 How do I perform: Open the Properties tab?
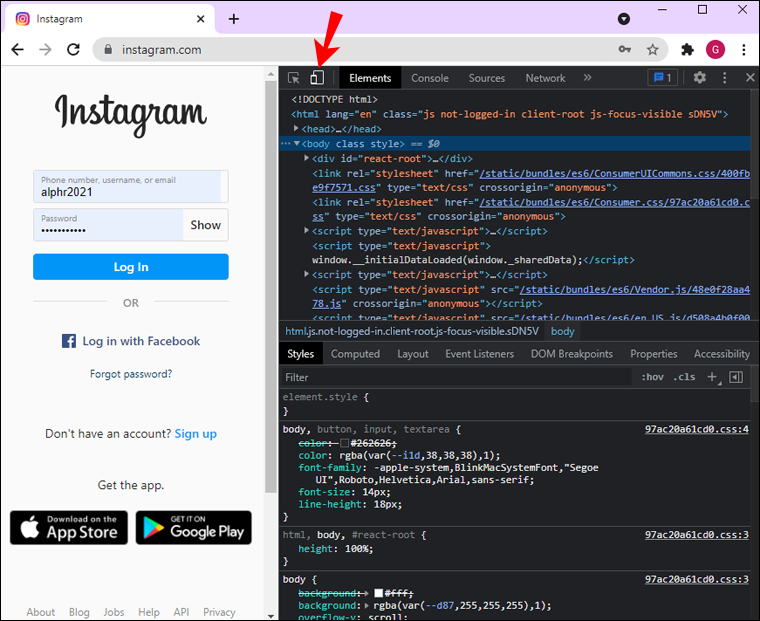click(x=653, y=354)
